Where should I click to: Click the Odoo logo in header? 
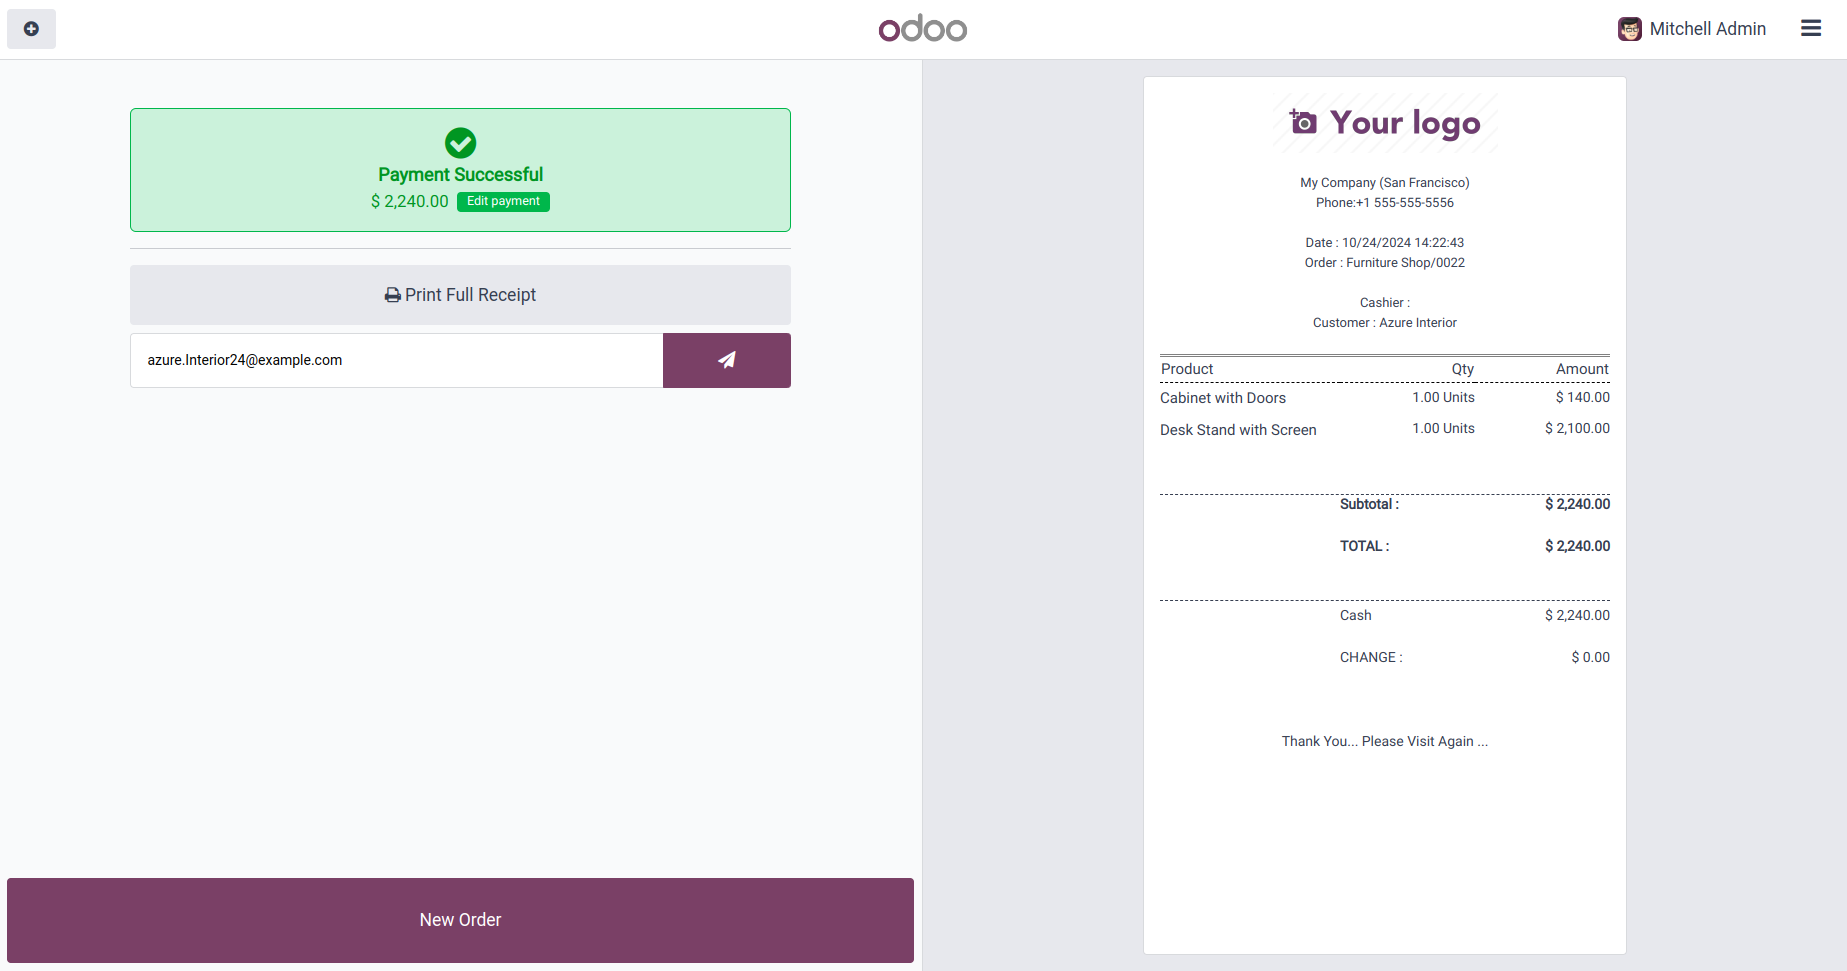tap(922, 29)
